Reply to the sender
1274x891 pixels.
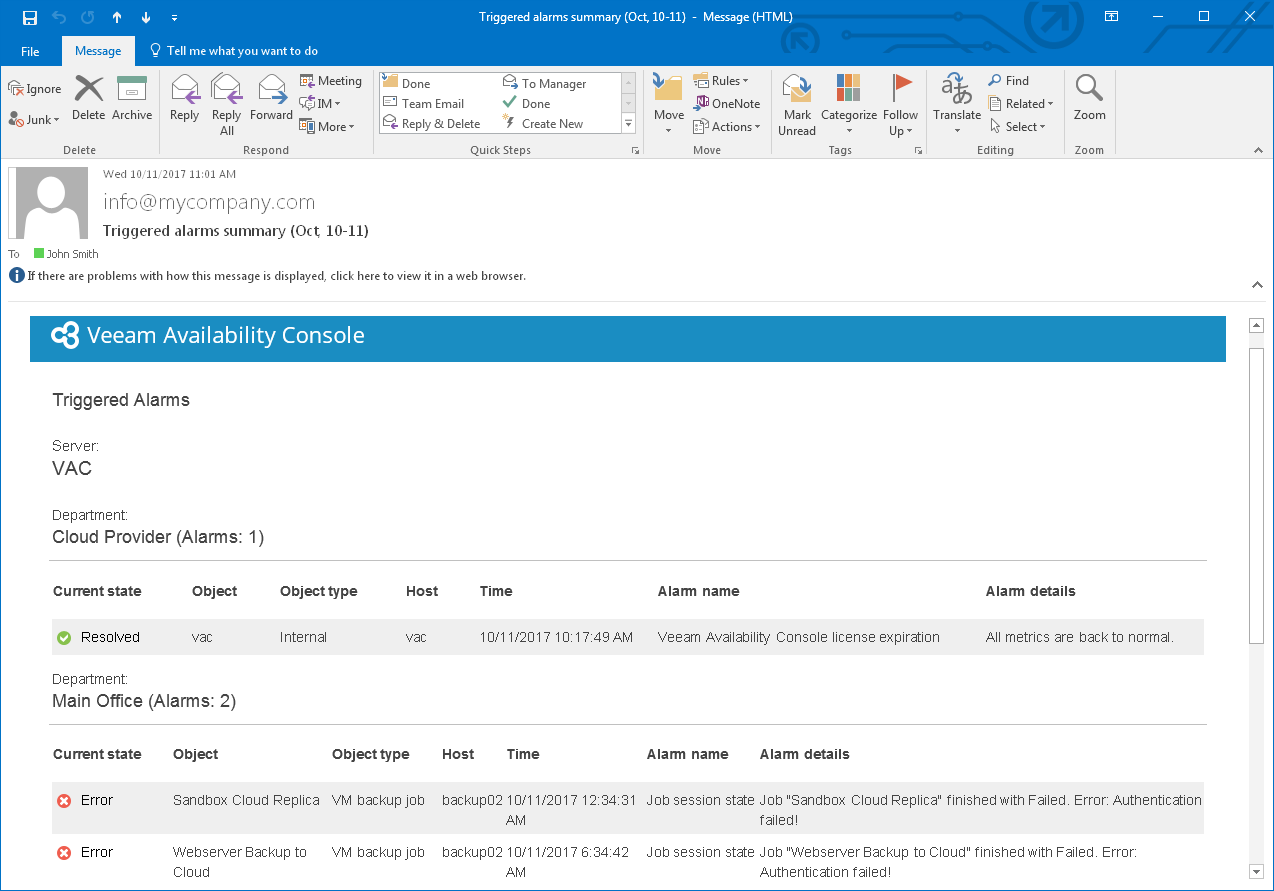(184, 99)
